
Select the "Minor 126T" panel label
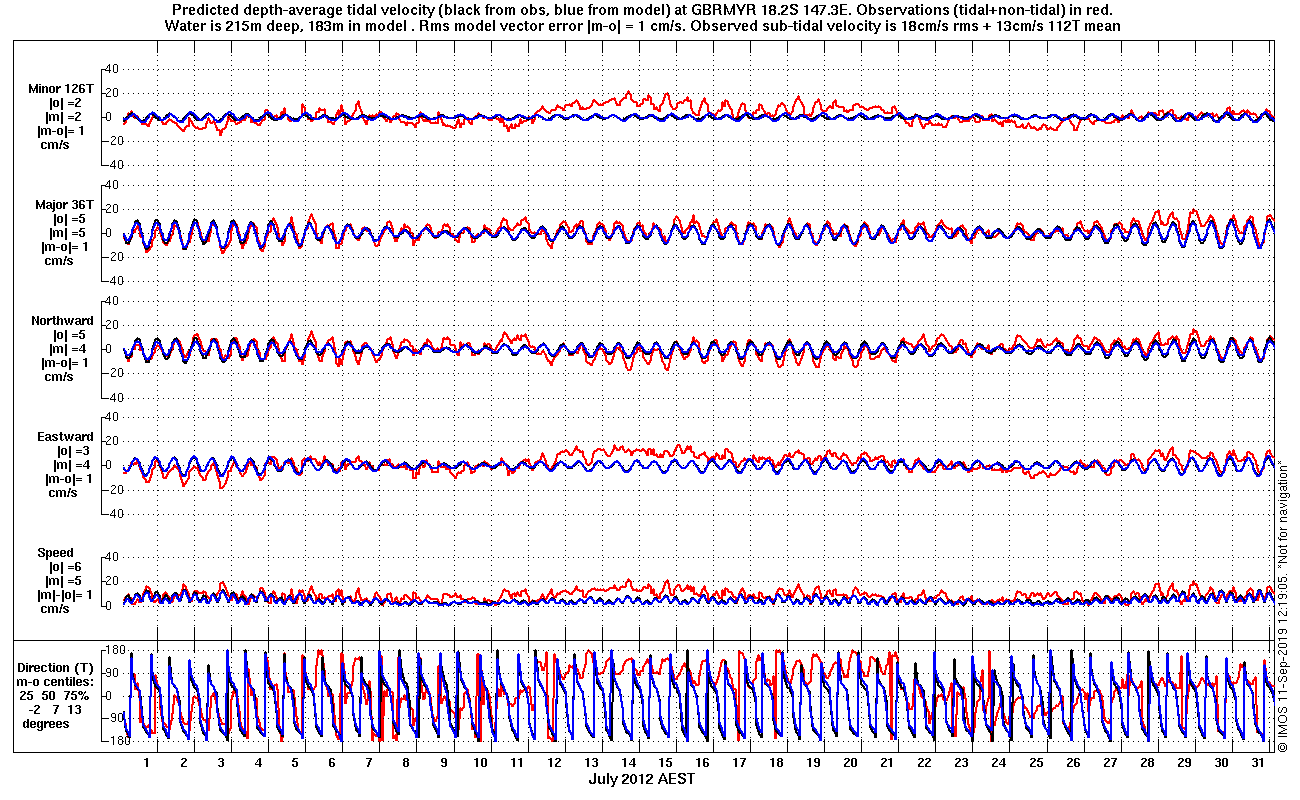pos(61,89)
